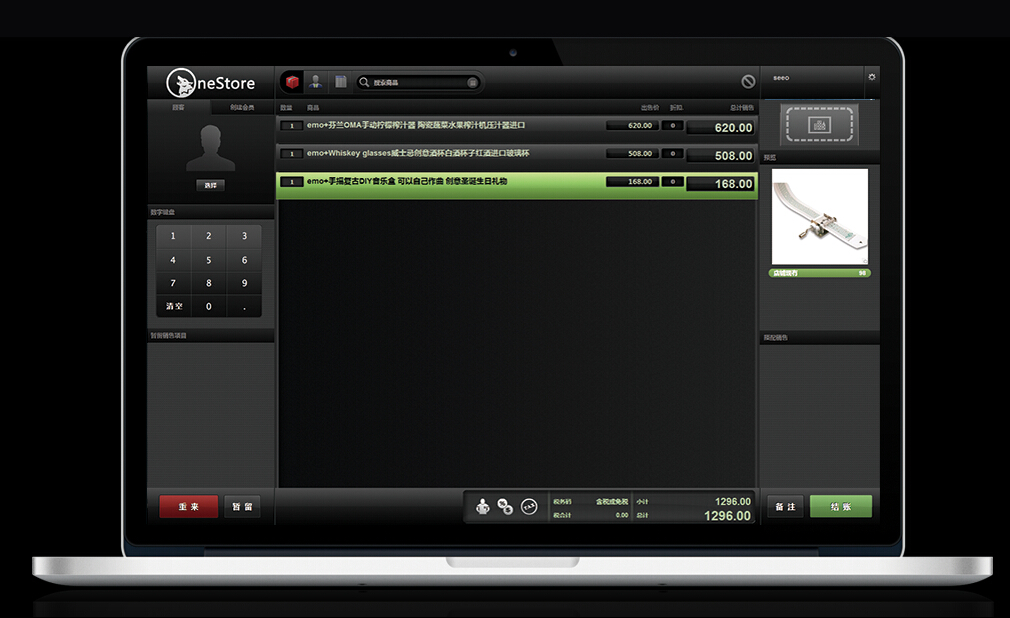Image resolution: width=1010 pixels, height=618 pixels.
Task: Click the 1296.00 grand total value
Action: click(x=727, y=516)
